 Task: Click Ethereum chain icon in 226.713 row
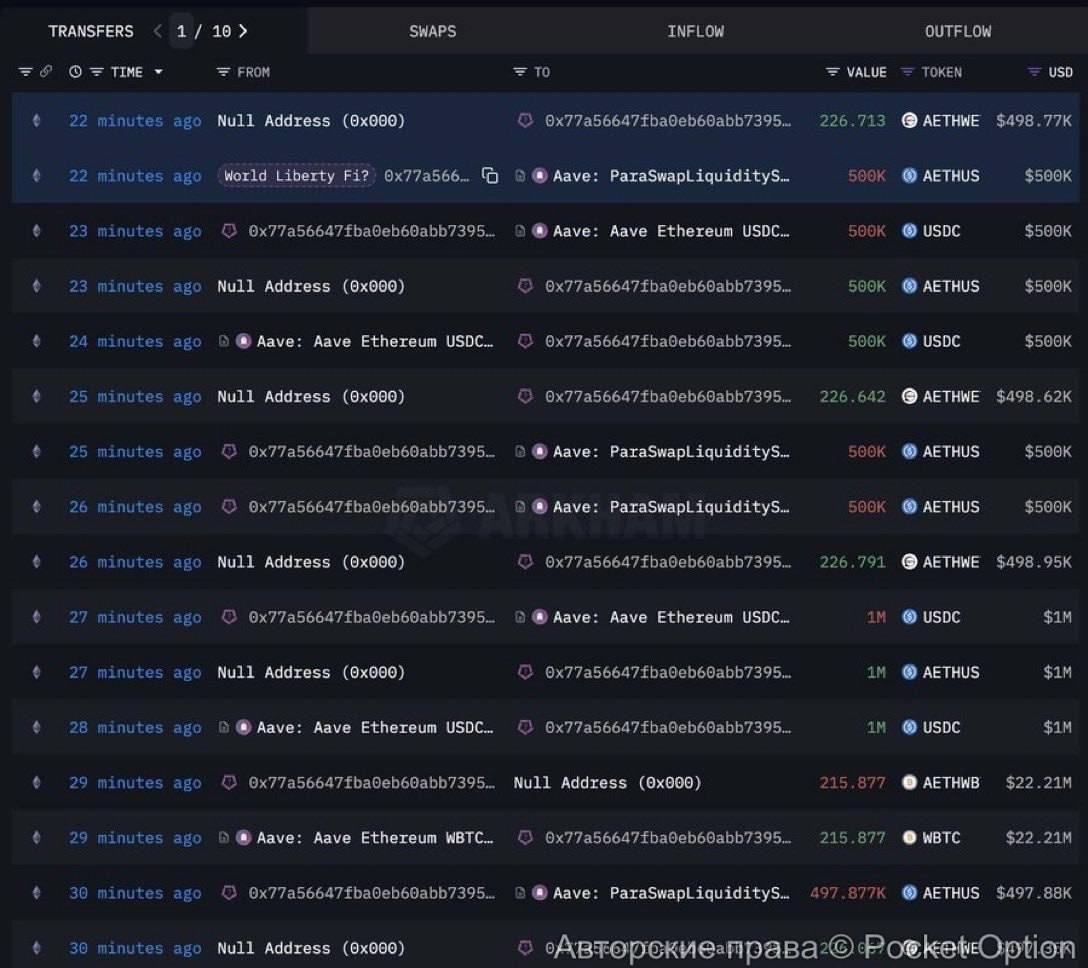pyautogui.click(x=37, y=121)
